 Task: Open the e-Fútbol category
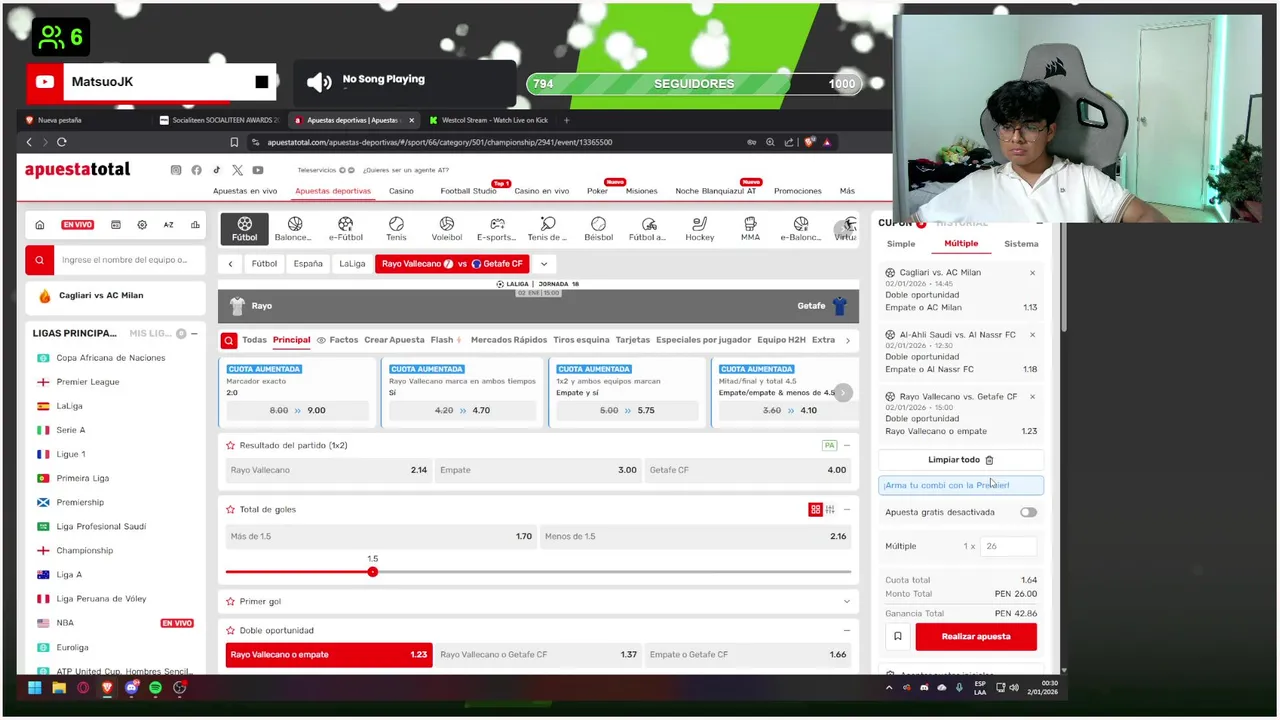(x=345, y=228)
